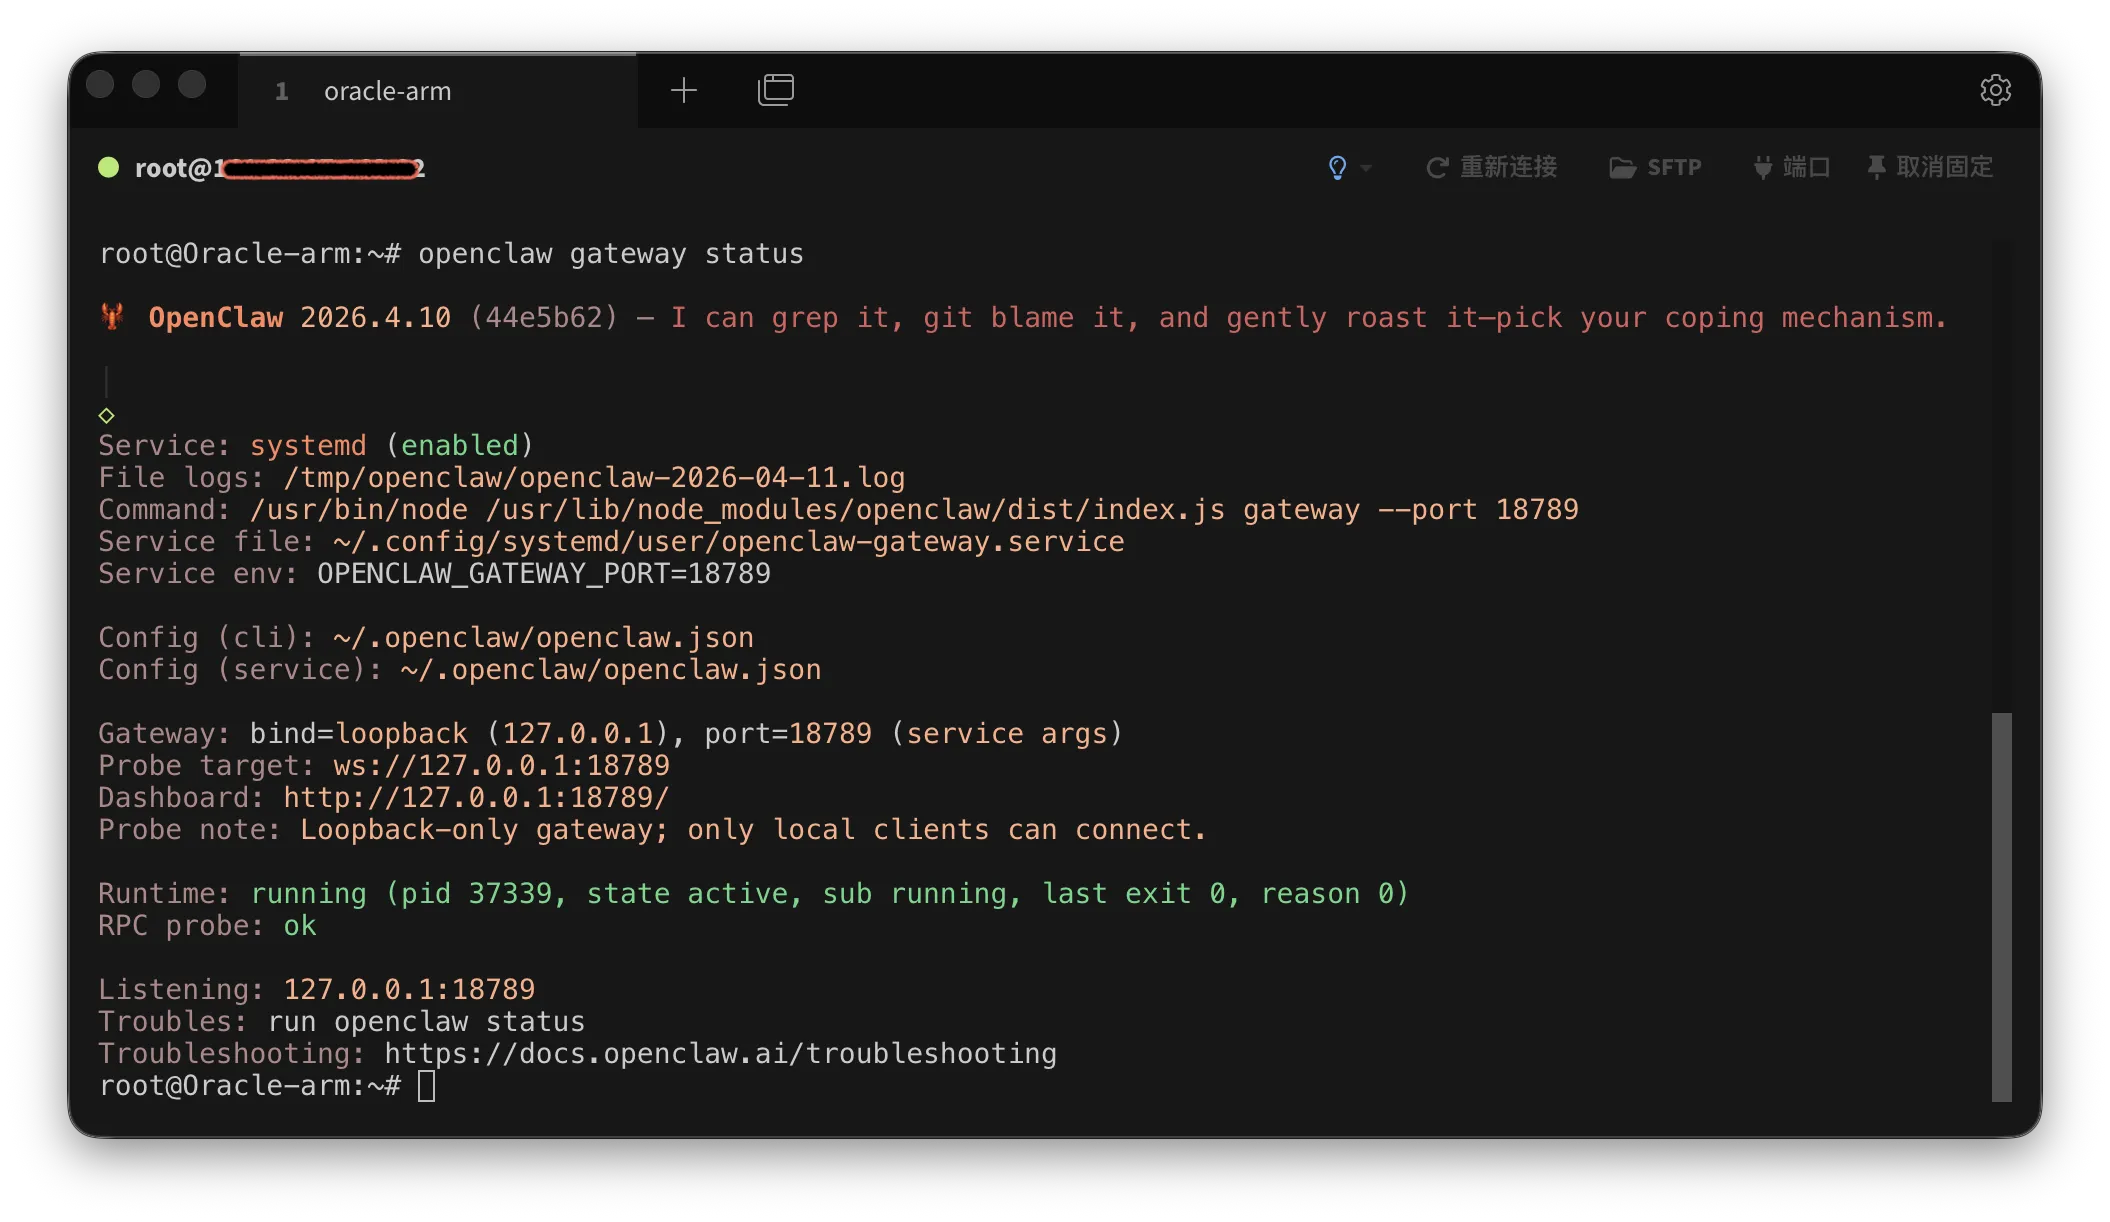Open the docs.openclaw.ai troubleshooting link
This screenshot has height=1222, width=2110.
pyautogui.click(x=720, y=1053)
